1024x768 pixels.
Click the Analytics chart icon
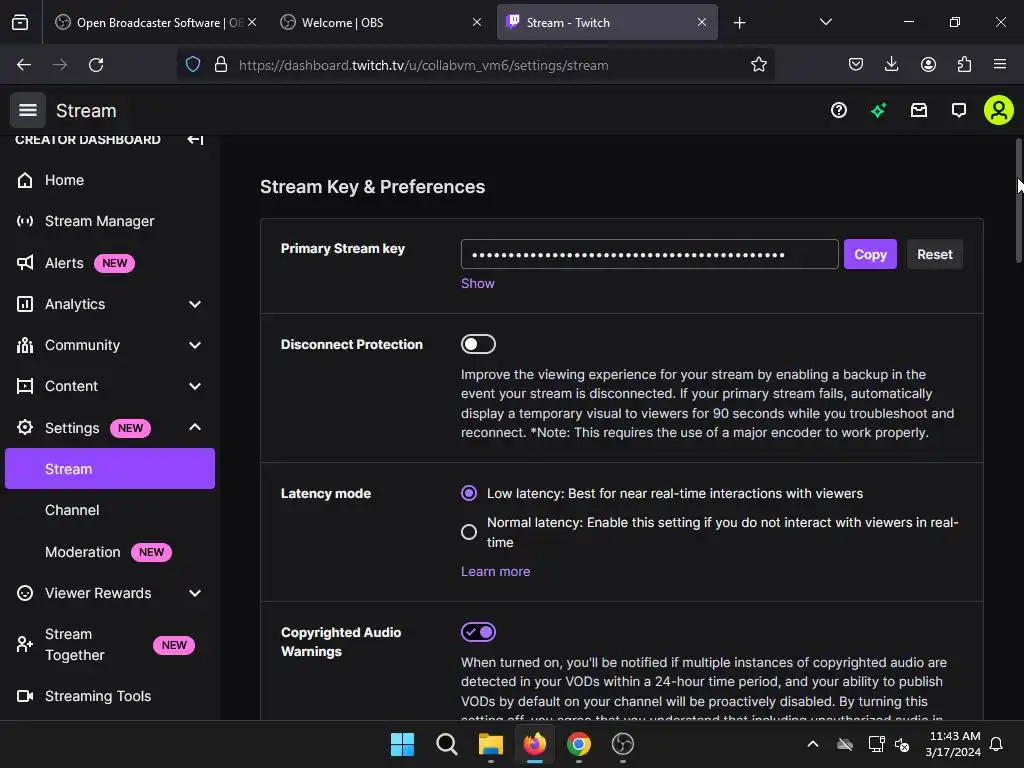(x=25, y=304)
